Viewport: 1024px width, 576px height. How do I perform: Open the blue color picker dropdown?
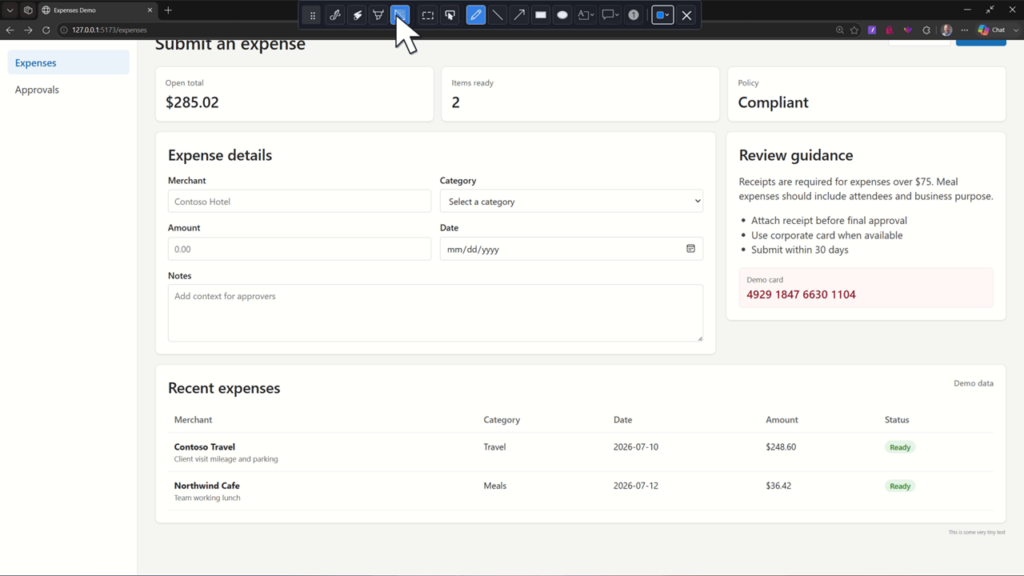(x=662, y=15)
